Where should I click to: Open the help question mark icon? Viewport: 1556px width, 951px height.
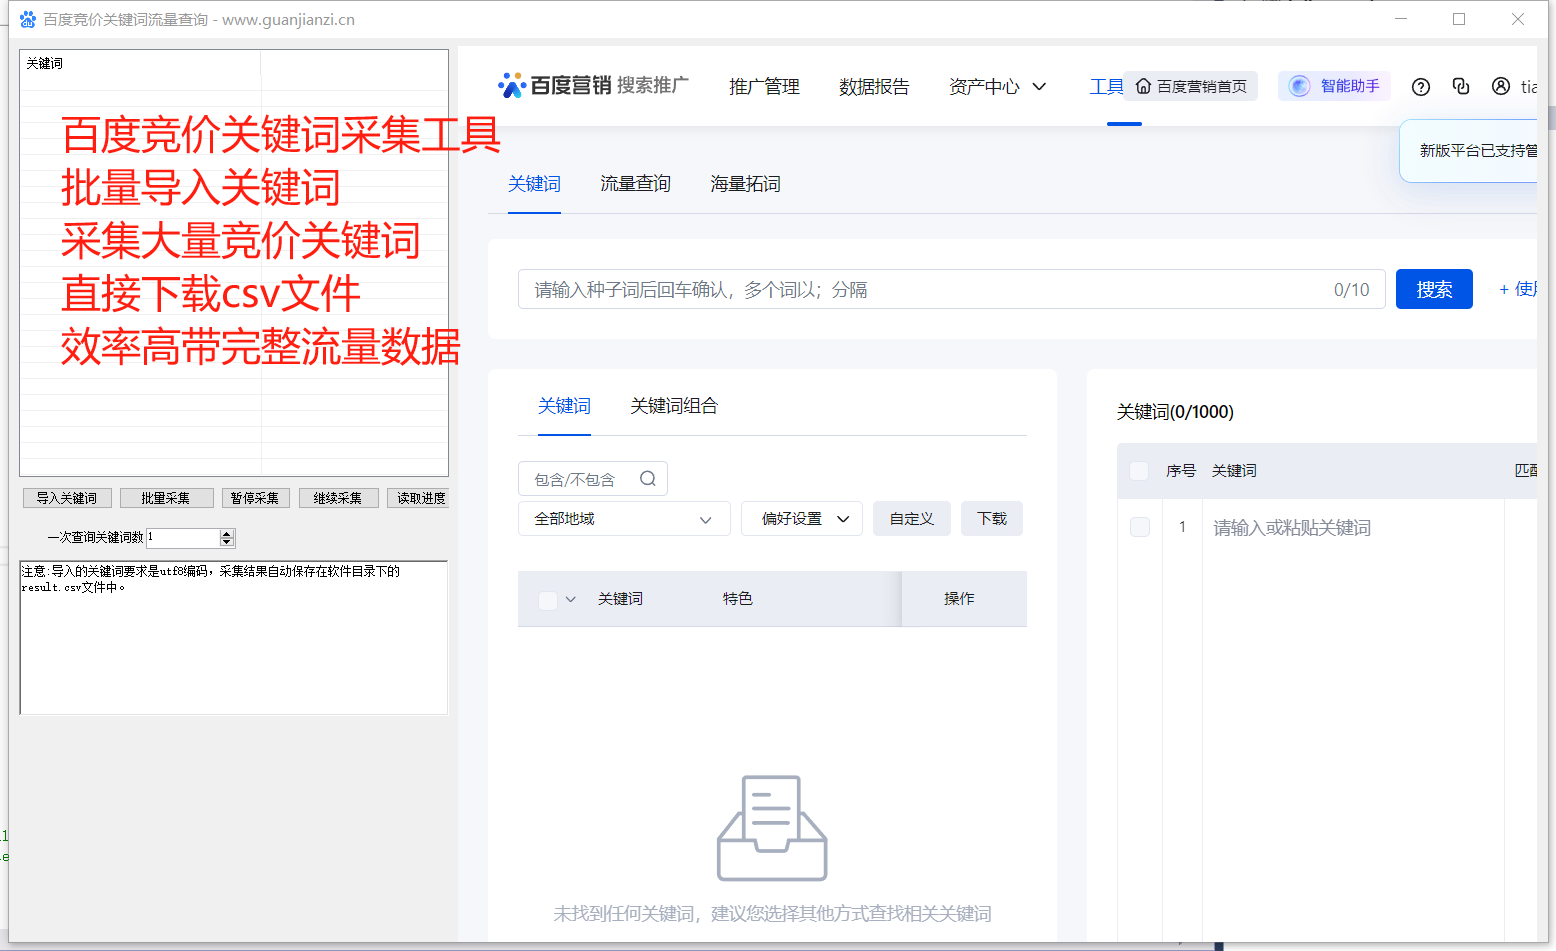click(x=1420, y=87)
